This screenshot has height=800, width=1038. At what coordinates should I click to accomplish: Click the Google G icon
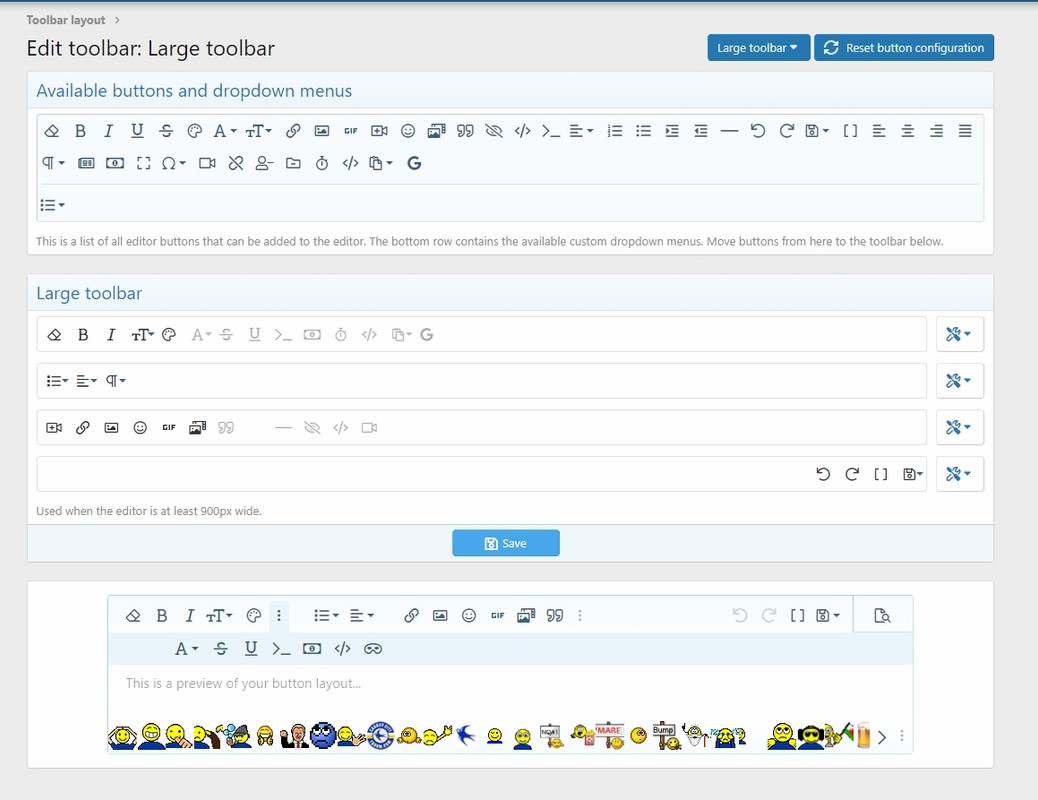pos(414,163)
